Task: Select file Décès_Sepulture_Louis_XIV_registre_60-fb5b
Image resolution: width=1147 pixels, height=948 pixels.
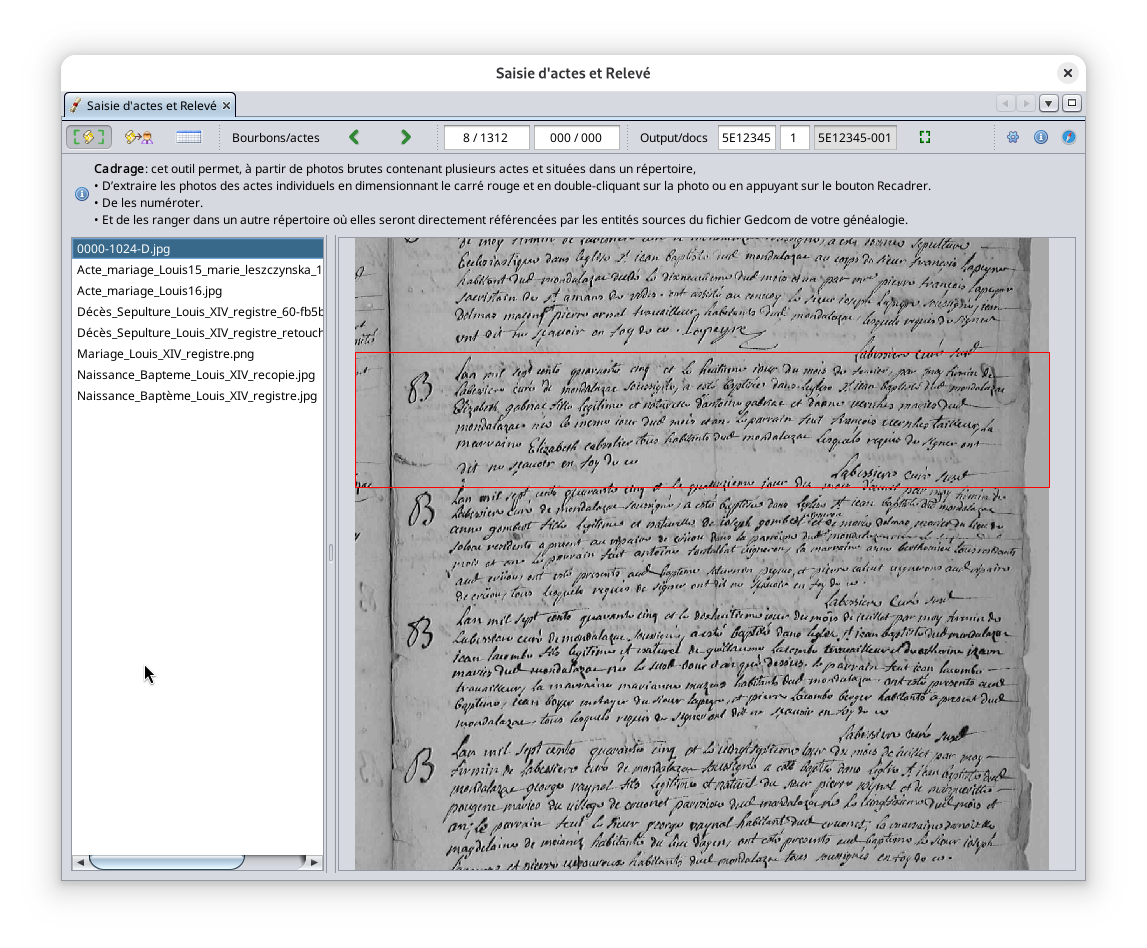Action: [198, 312]
